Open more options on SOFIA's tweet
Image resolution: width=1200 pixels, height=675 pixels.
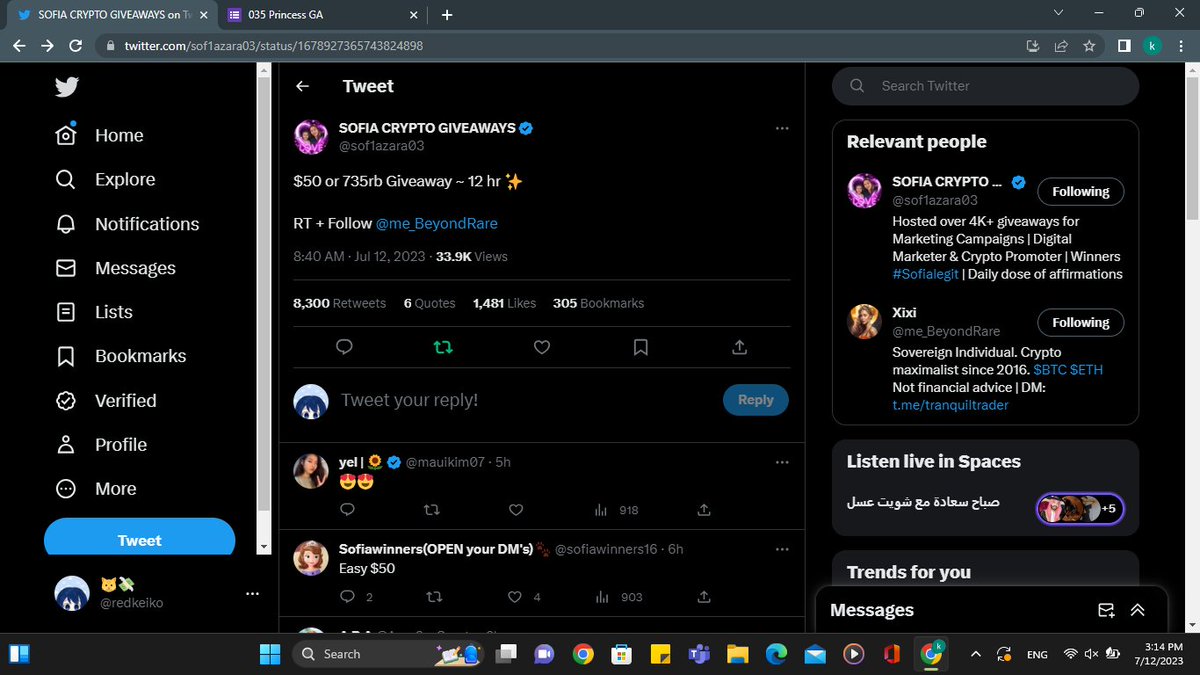(x=782, y=129)
